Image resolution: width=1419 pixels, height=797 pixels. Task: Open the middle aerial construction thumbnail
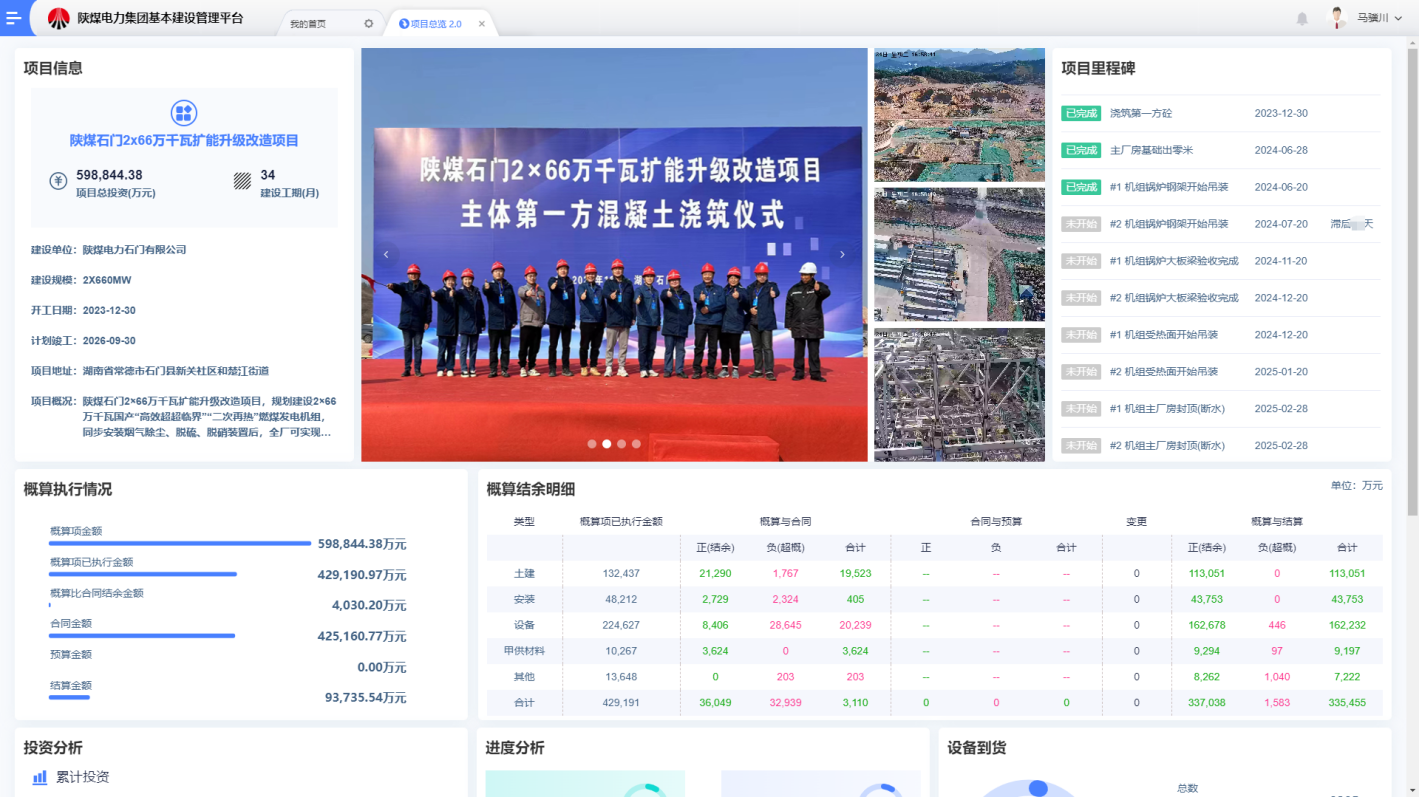click(x=959, y=254)
